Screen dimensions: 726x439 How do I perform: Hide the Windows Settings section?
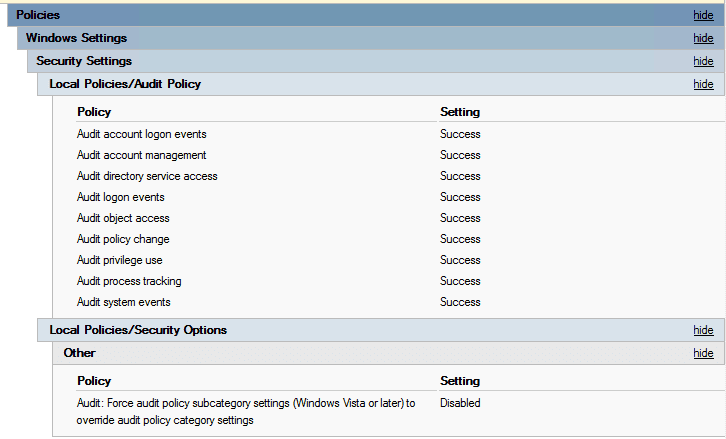703,38
